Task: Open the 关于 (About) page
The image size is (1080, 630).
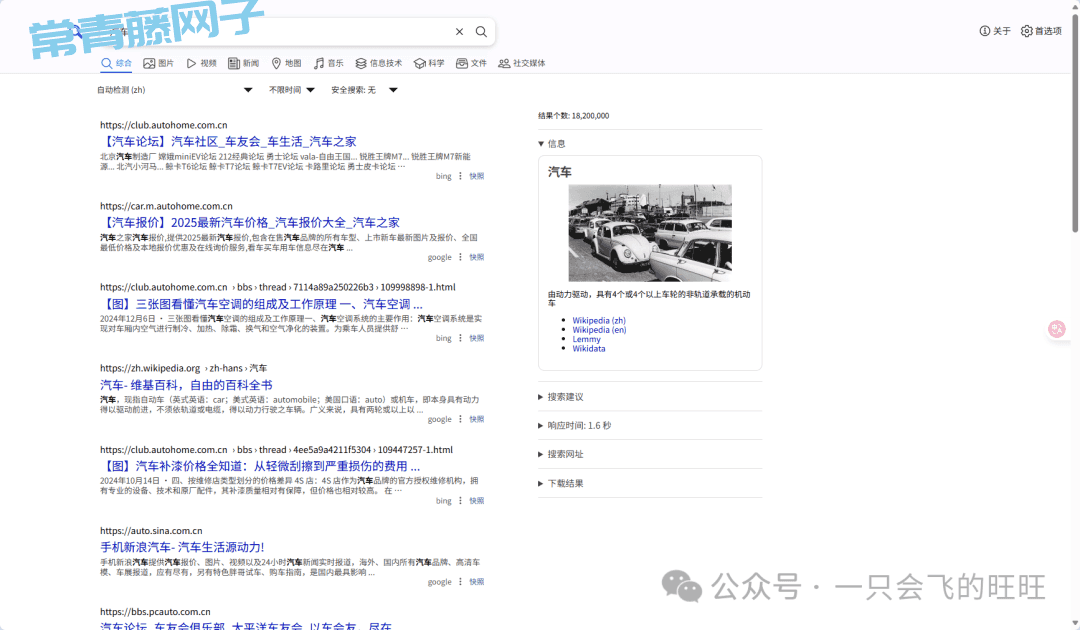Action: (995, 31)
